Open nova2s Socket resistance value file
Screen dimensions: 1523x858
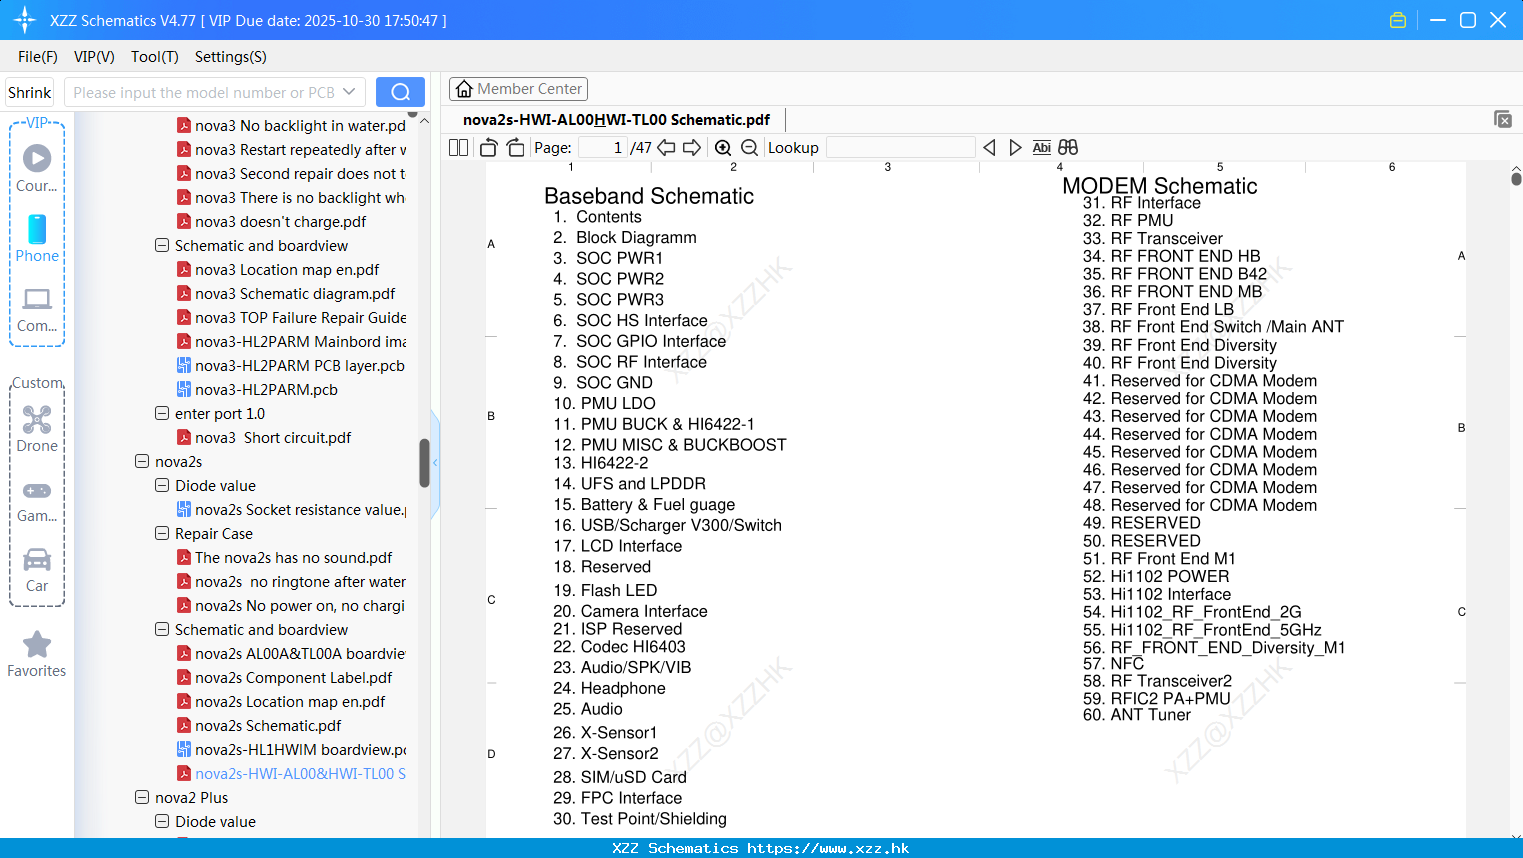[x=300, y=509]
